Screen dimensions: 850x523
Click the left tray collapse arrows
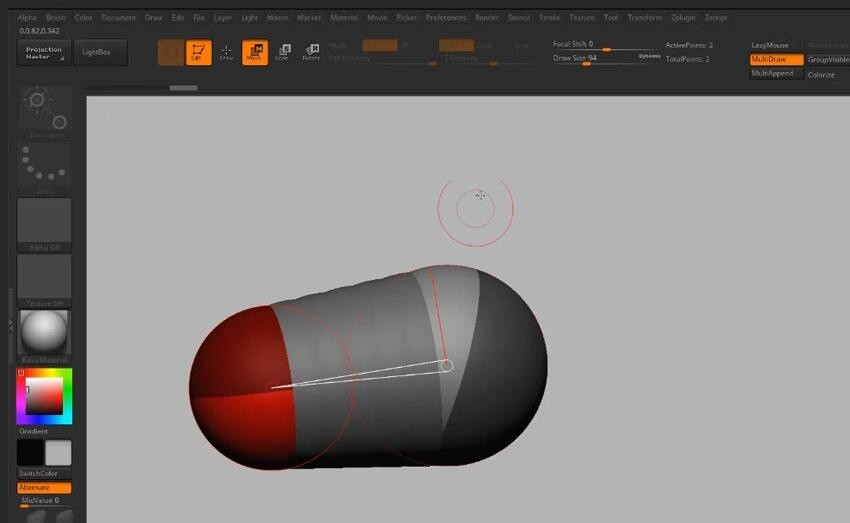11,325
